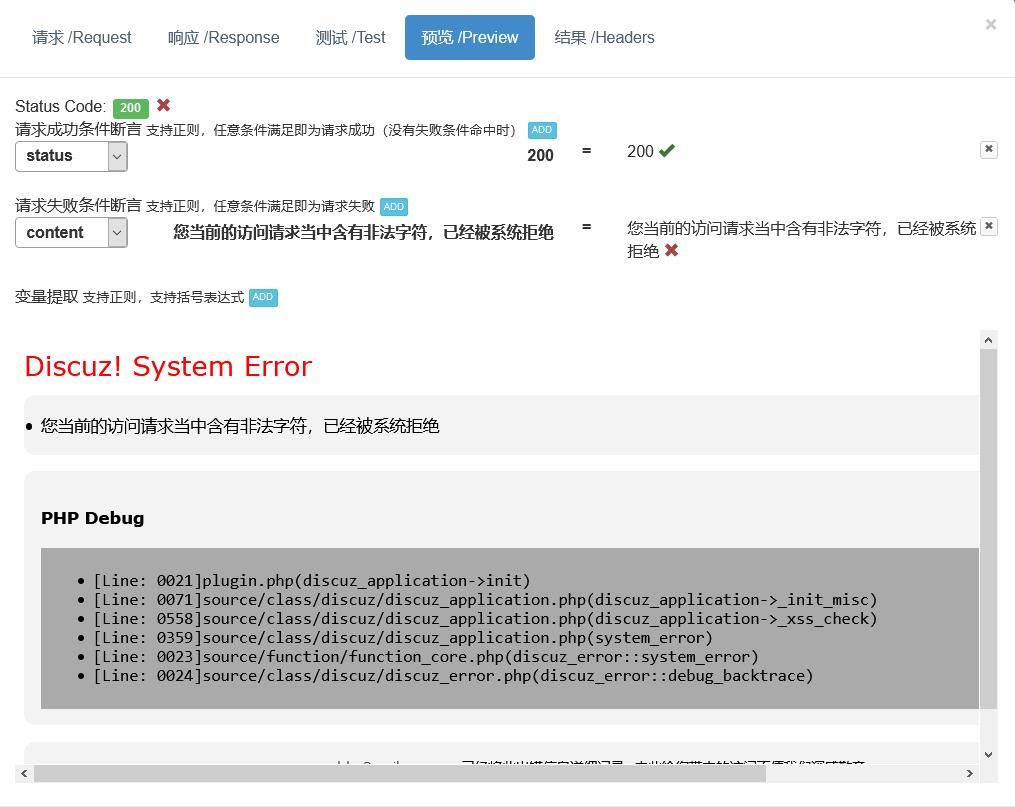This screenshot has width=1015, height=807.
Task: Click the Line 0071 _init_misc trace entry
Action: pyautogui.click(x=485, y=600)
